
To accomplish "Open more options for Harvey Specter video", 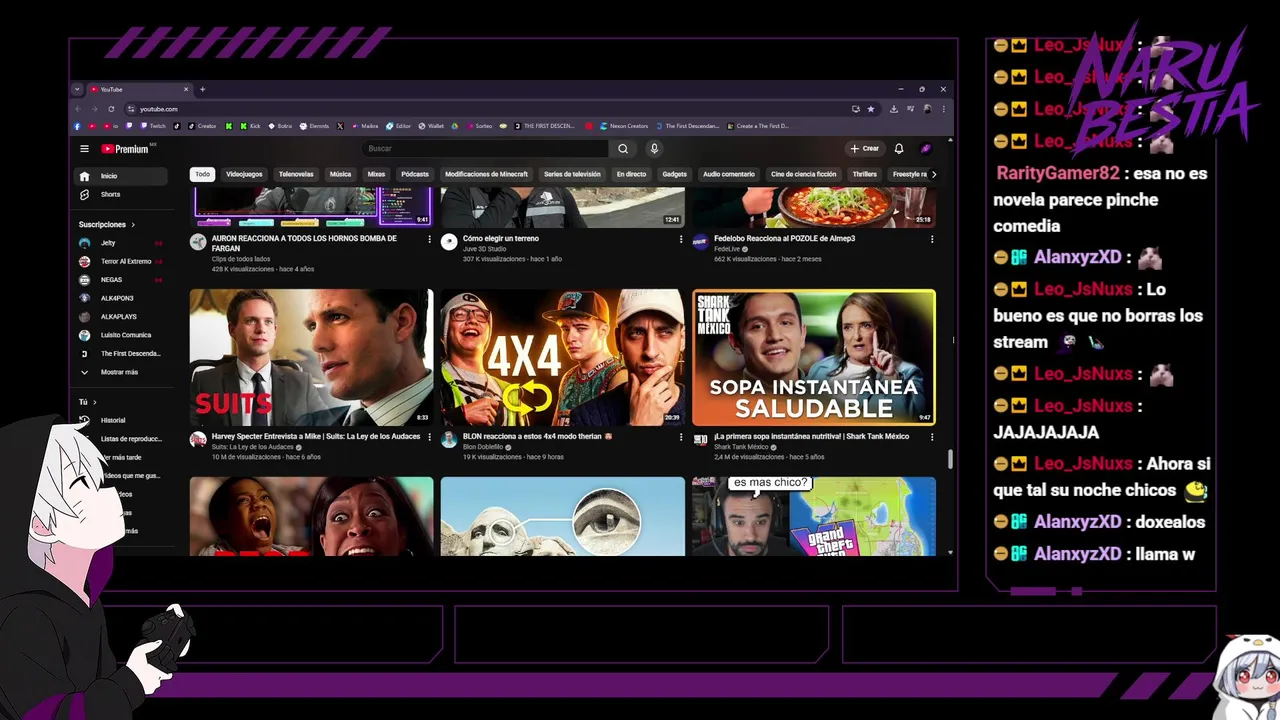I will 430,437.
